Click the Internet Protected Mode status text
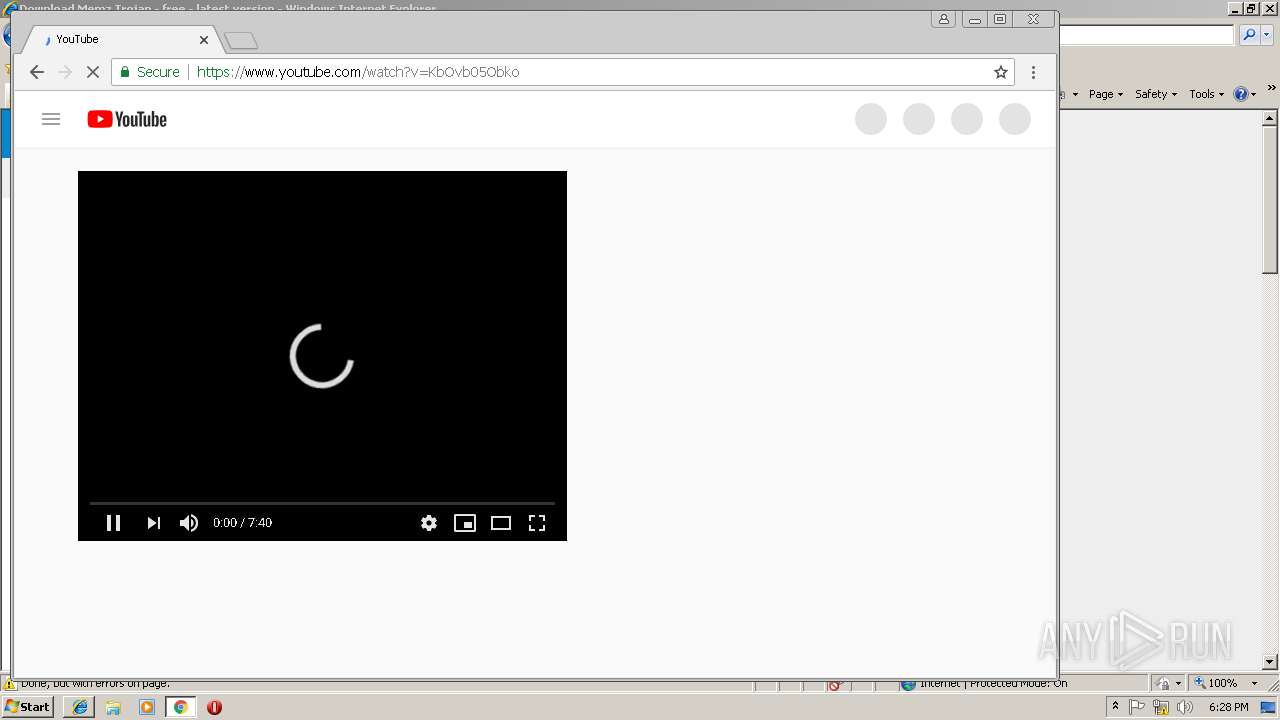 coord(993,684)
